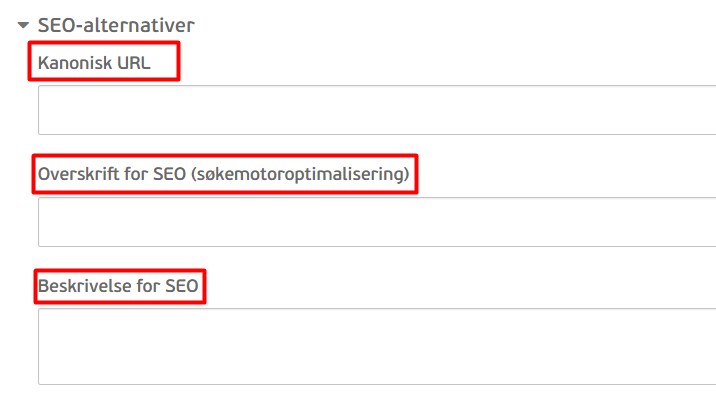Activate the empty field under Kanonisk URL
The width and height of the screenshot is (716, 415).
377,110
